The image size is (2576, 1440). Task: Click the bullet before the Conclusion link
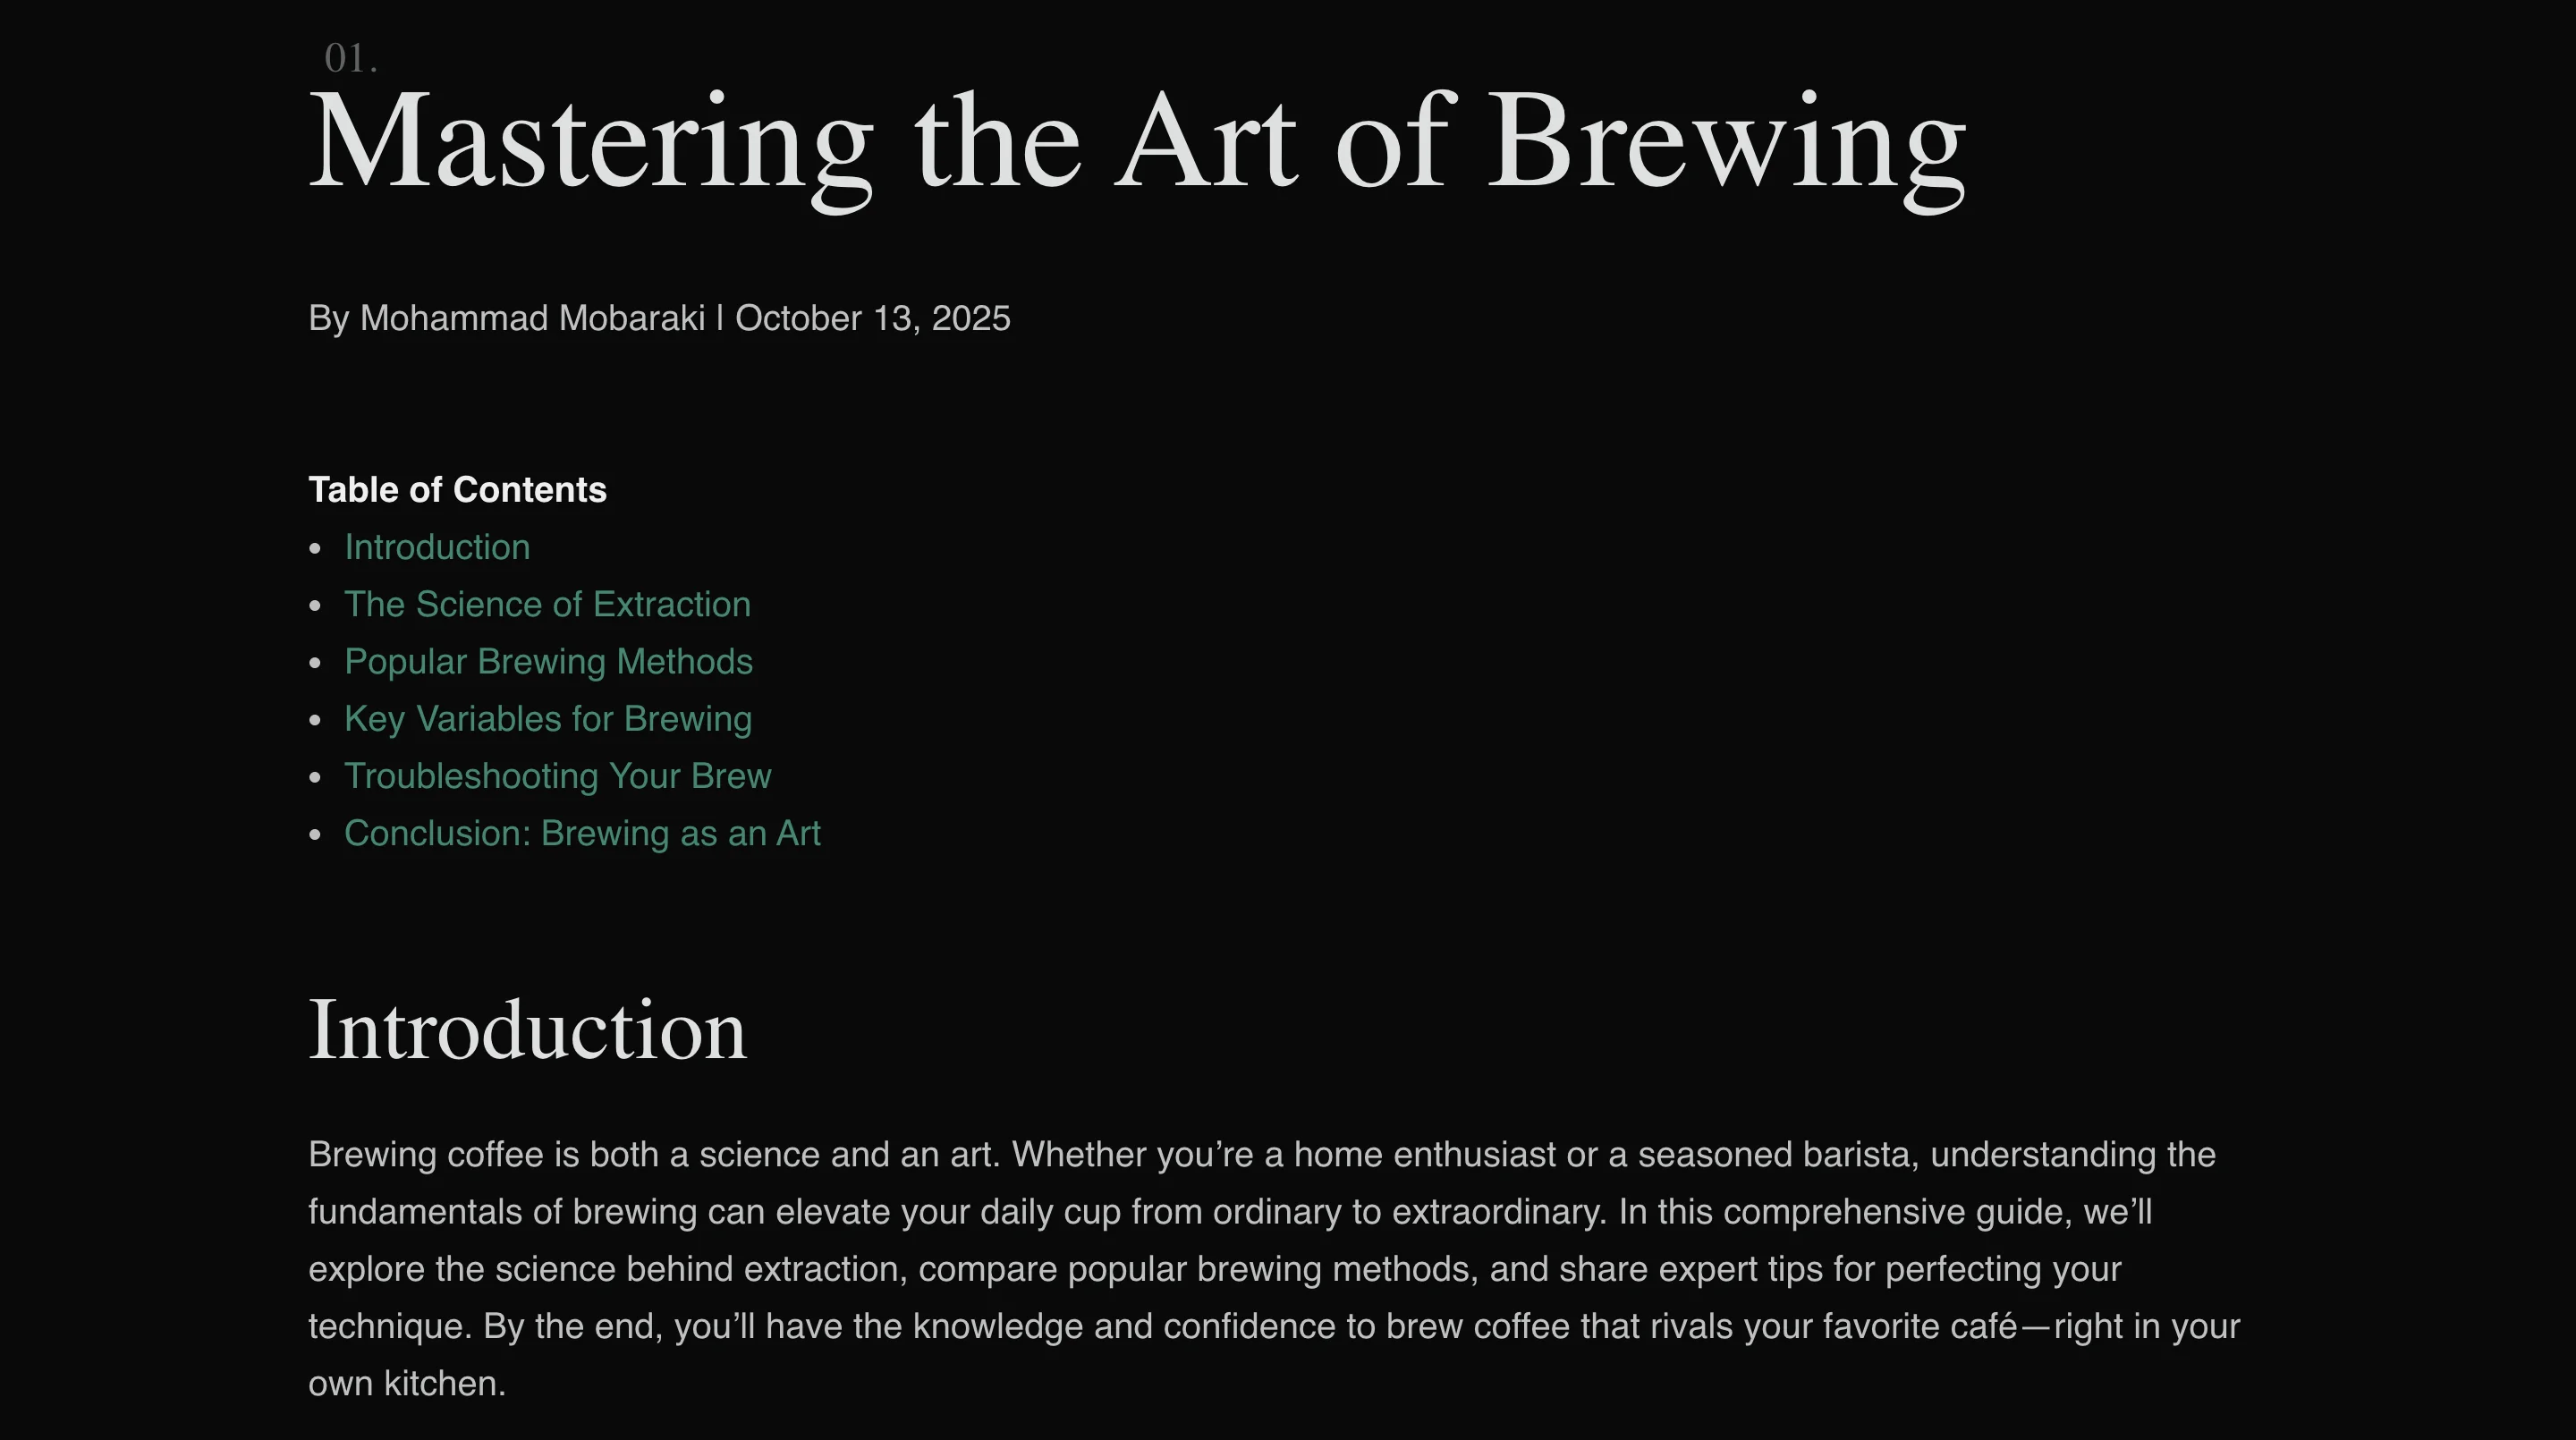click(x=316, y=835)
